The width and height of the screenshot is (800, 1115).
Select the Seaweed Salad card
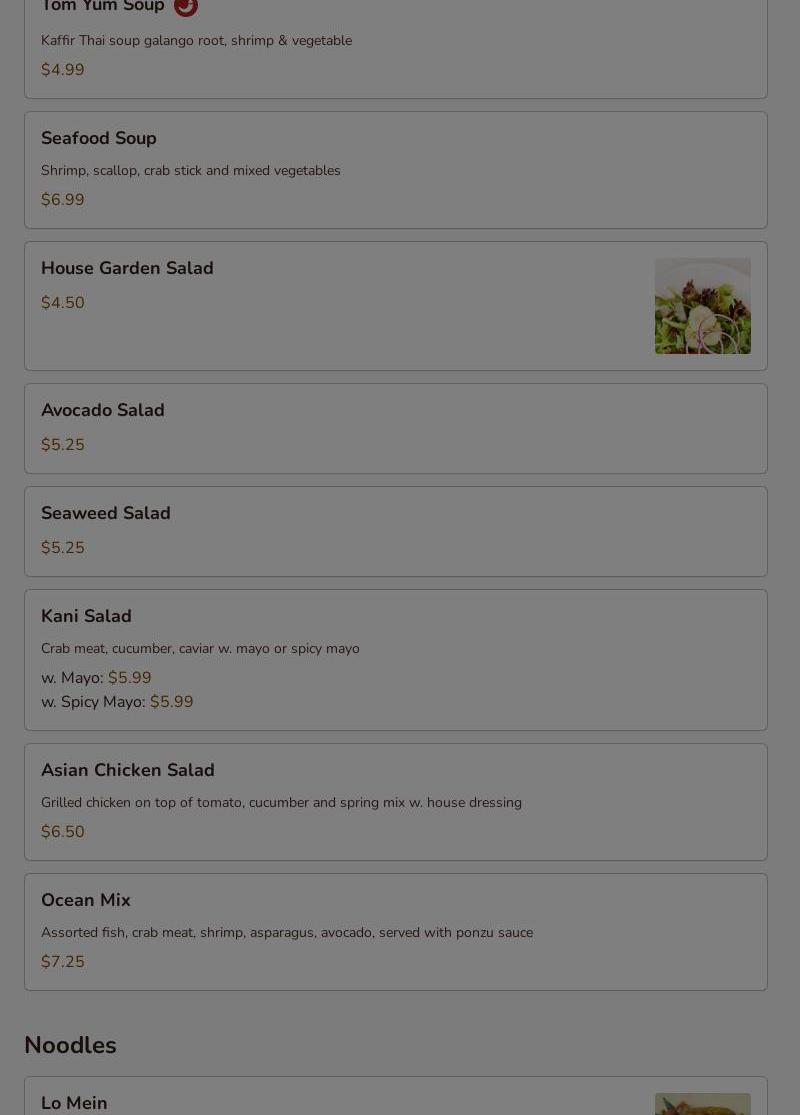click(x=396, y=532)
